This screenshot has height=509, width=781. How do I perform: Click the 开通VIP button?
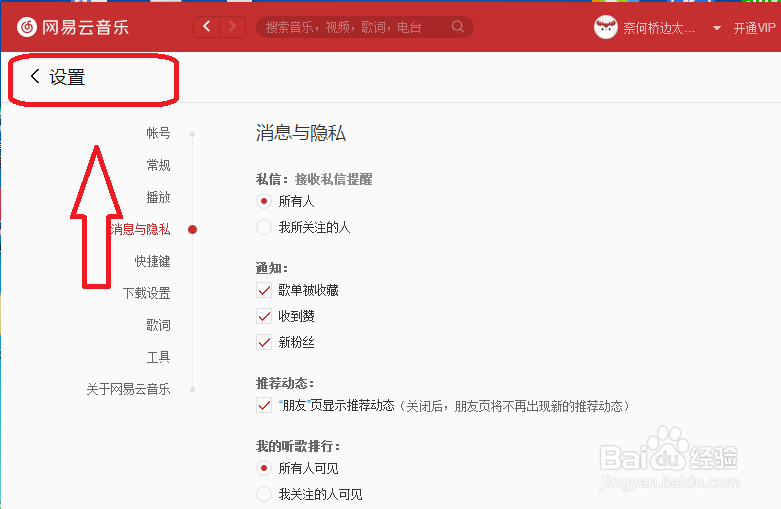click(x=754, y=28)
